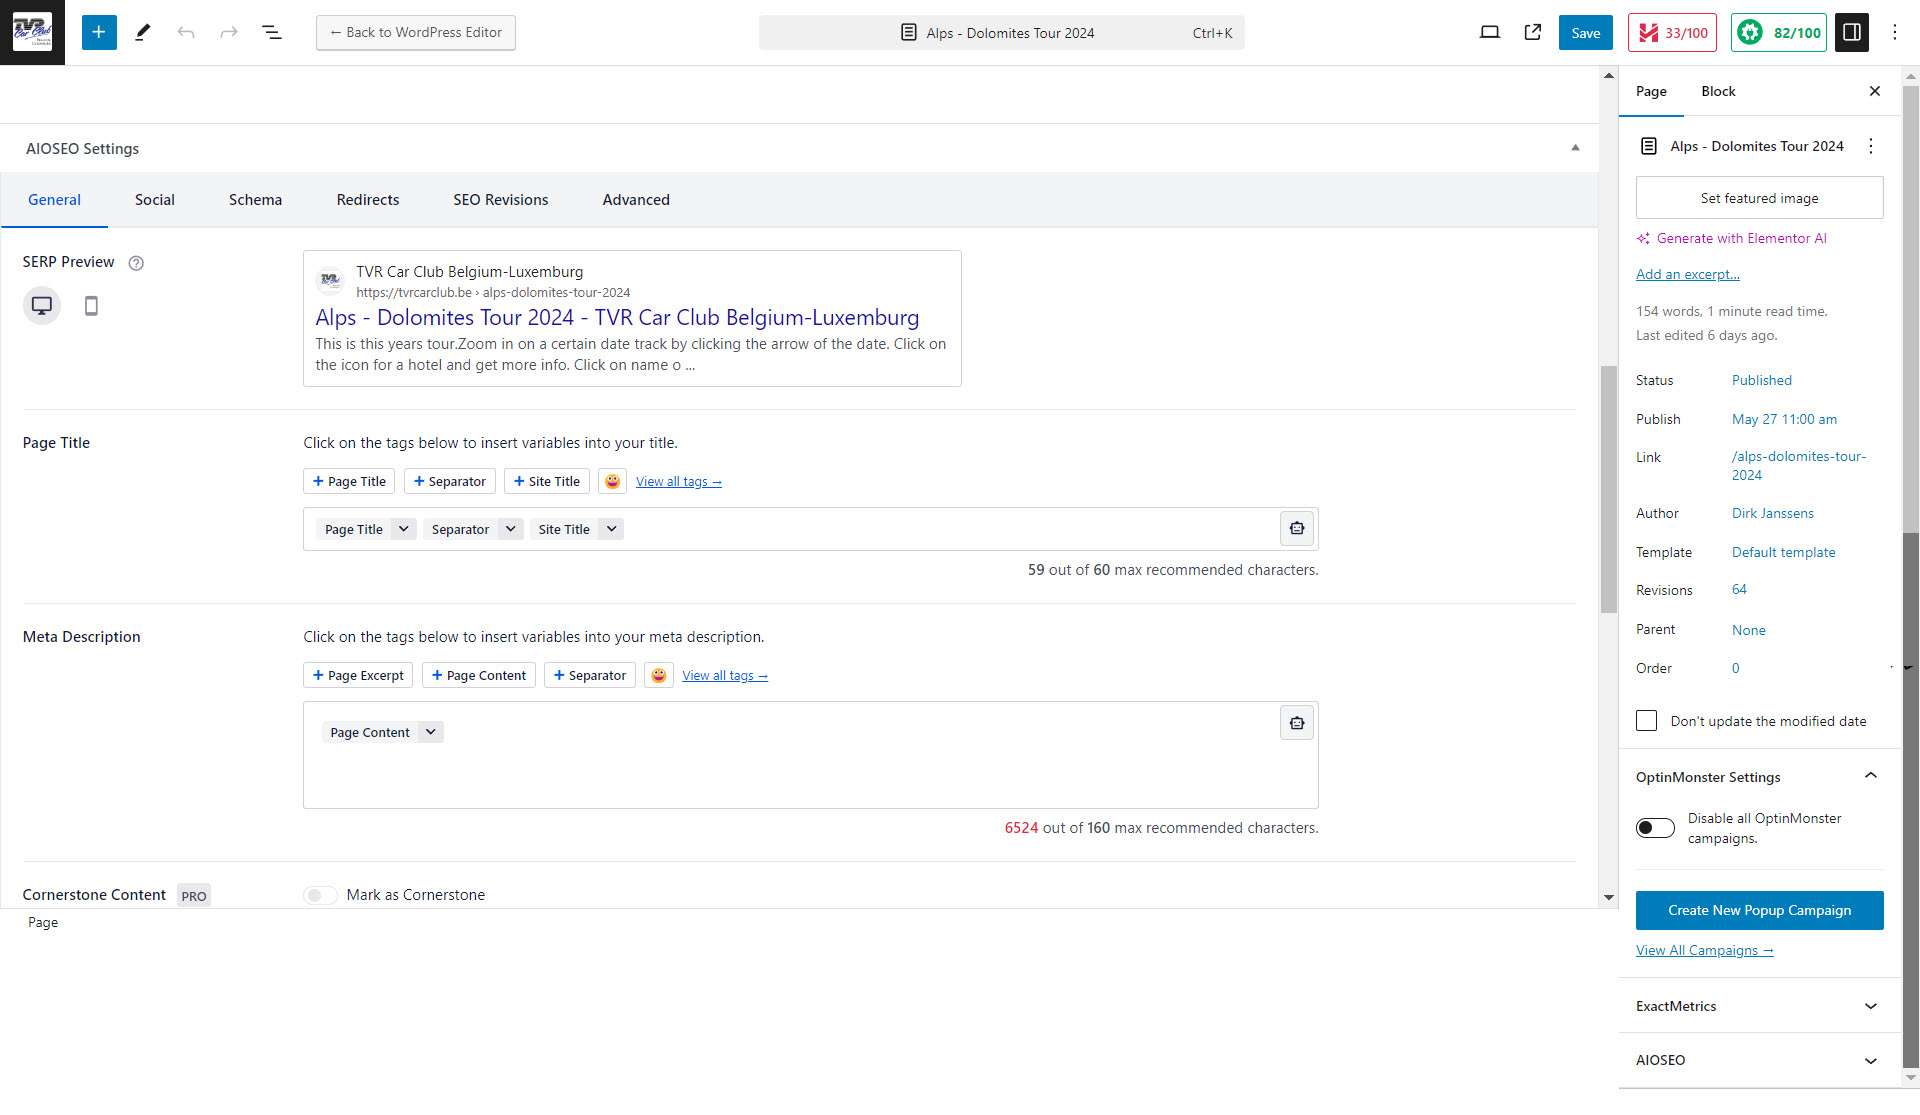Toggle the settings sidebar panel icon
Screen dimensions: 1920x1115
1851,33
